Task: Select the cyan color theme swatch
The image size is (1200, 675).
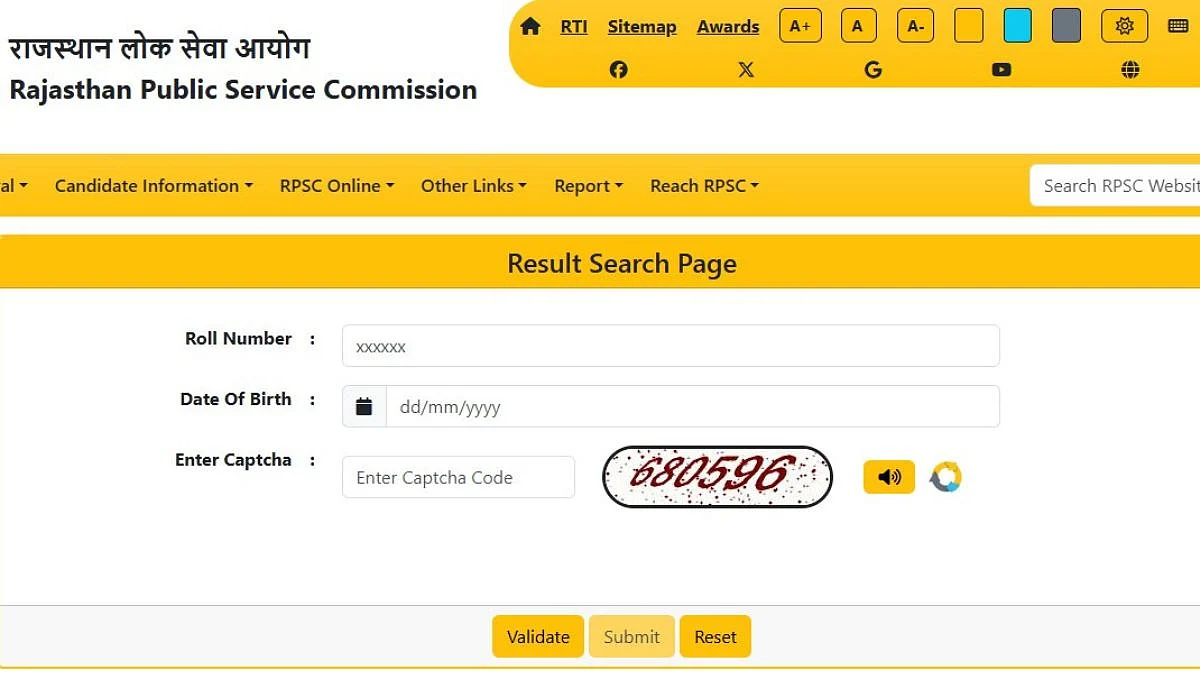Action: click(x=1018, y=26)
